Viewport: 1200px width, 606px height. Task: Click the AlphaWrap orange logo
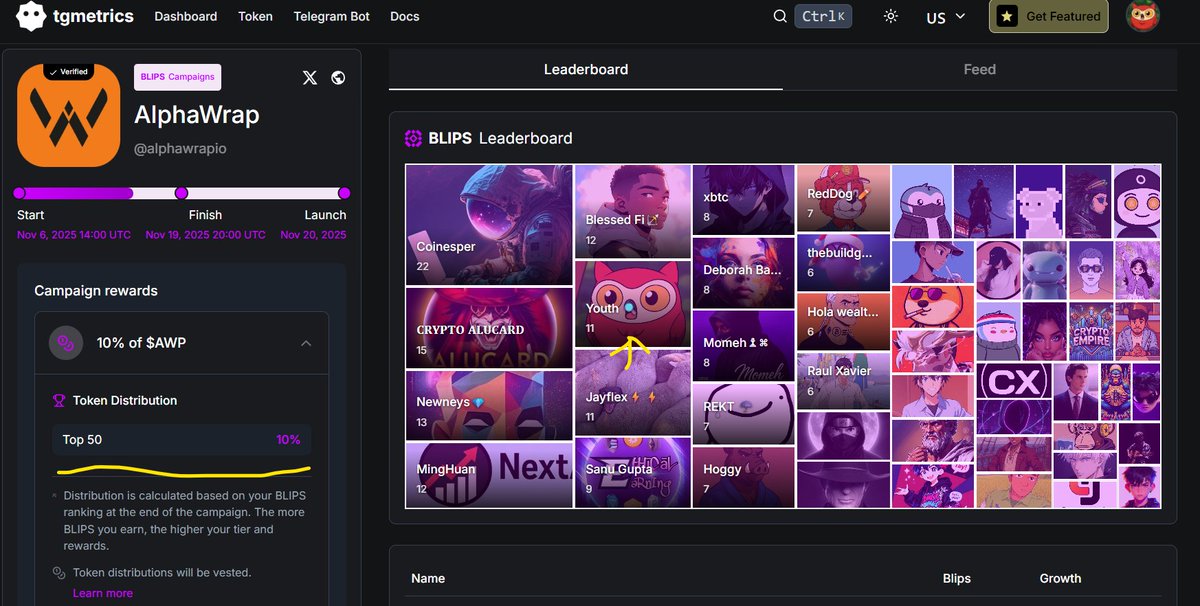tap(69, 115)
